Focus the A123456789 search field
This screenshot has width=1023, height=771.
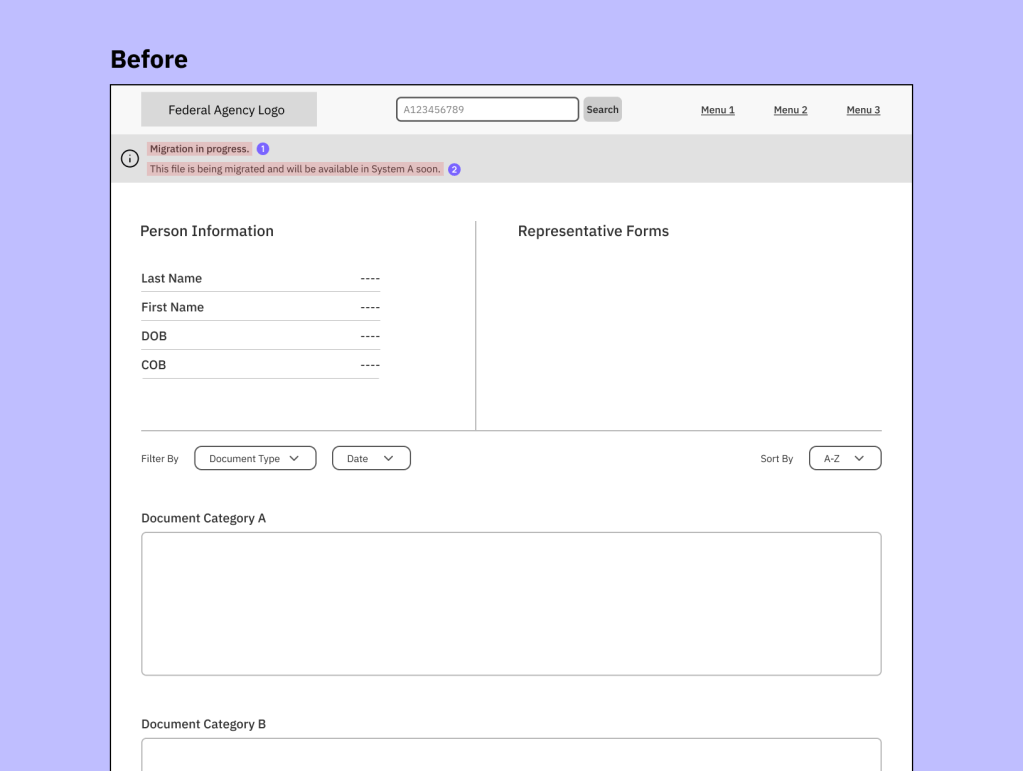[x=487, y=110]
